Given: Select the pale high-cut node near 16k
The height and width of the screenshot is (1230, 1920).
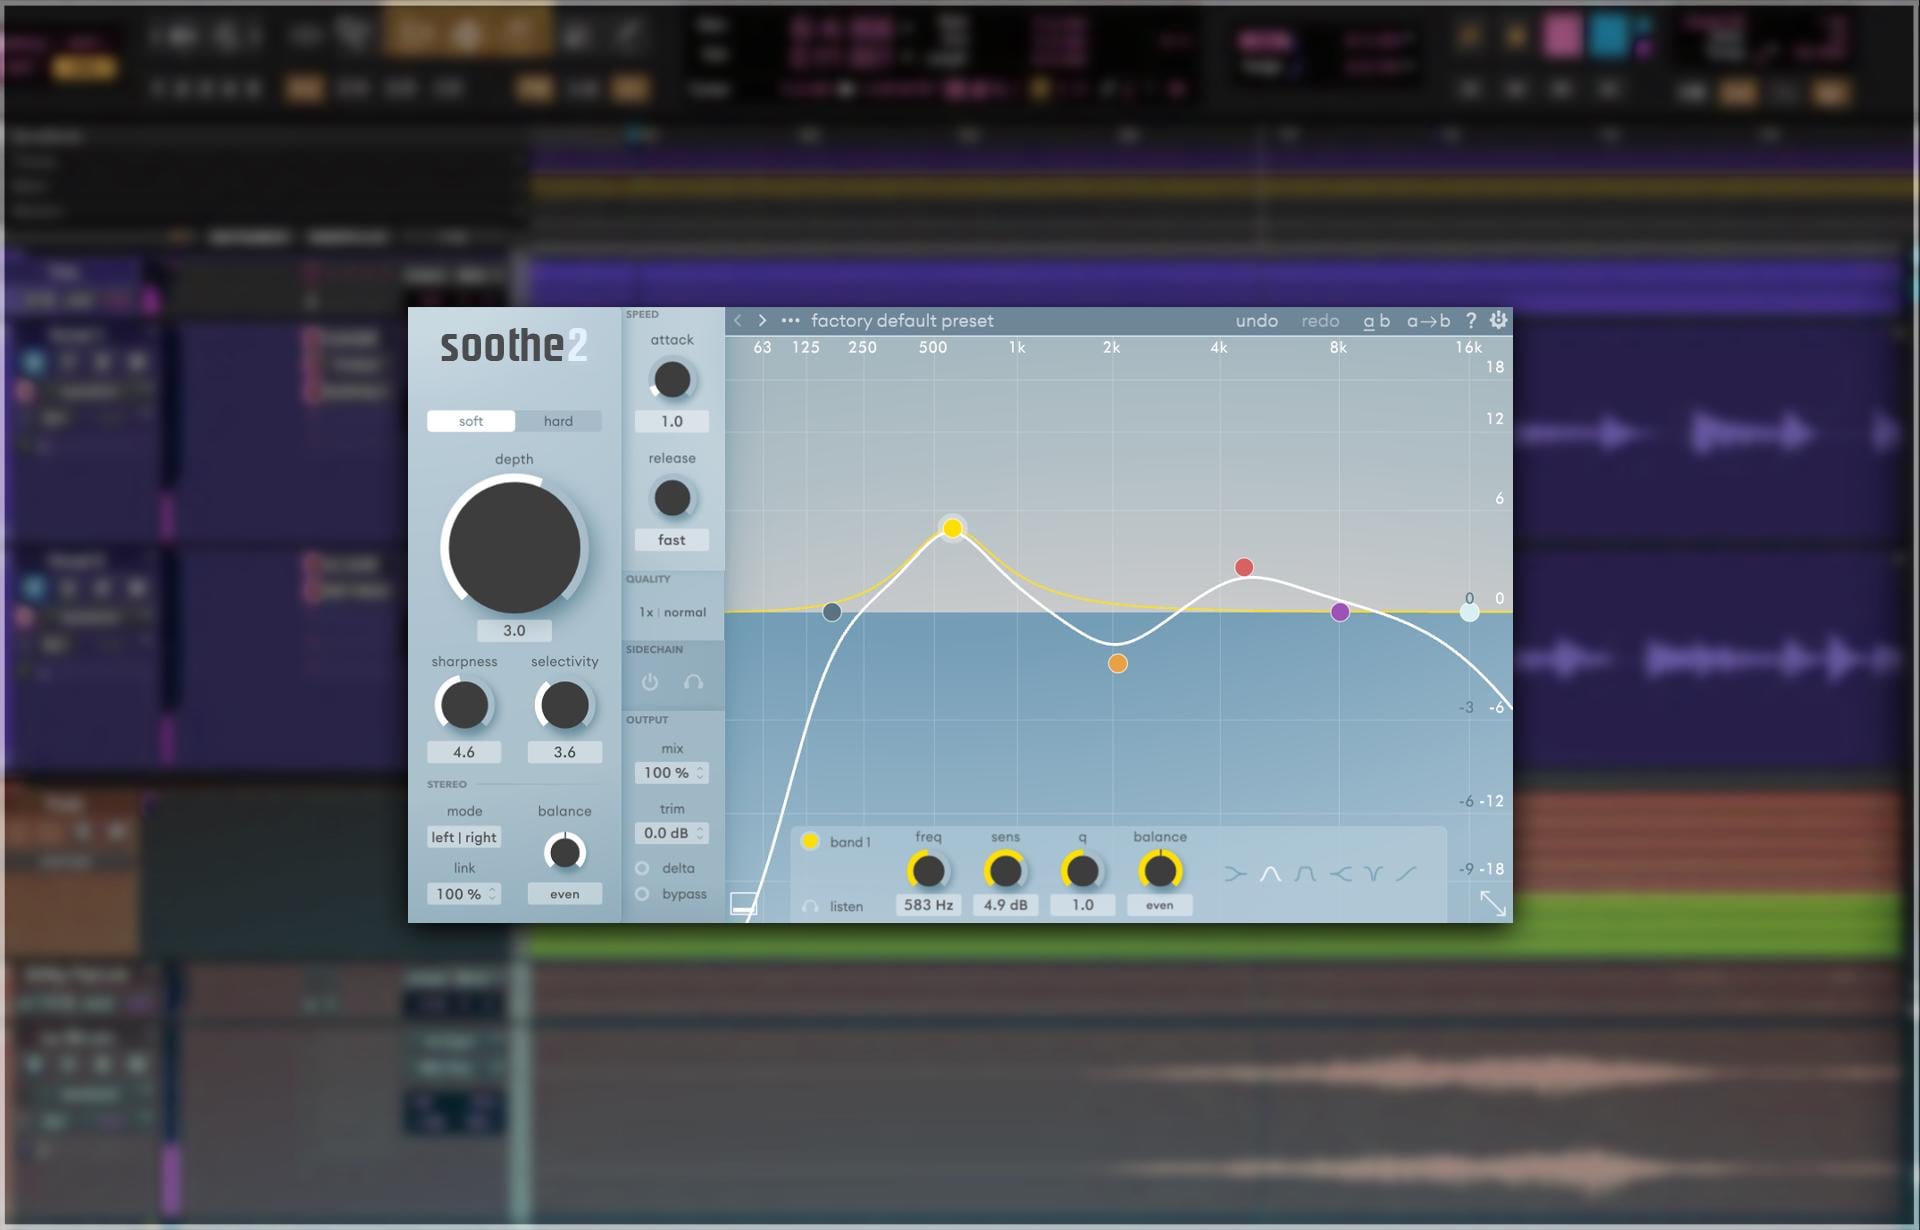Looking at the screenshot, I should click(1469, 612).
